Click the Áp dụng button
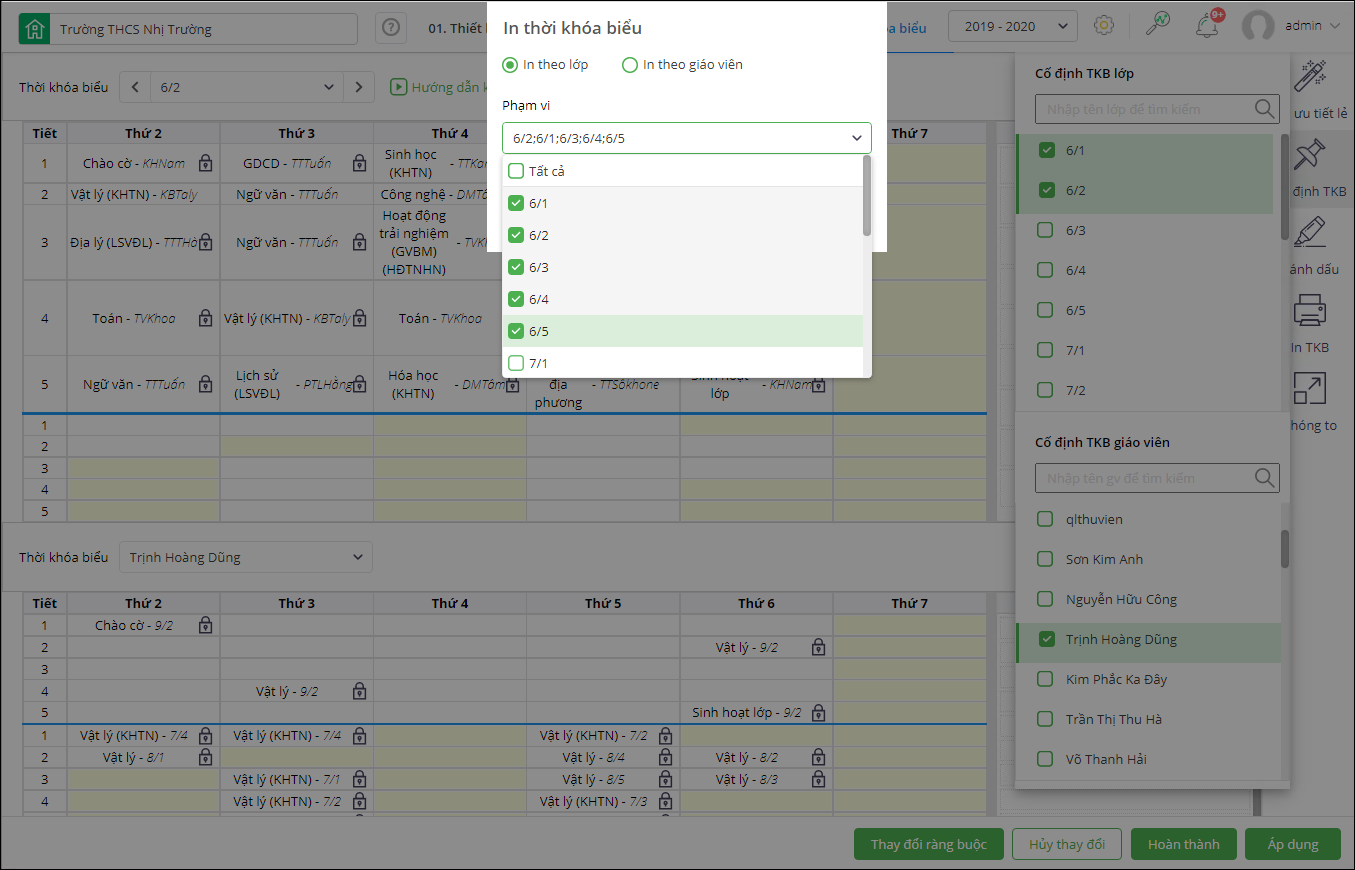Screen dimensions: 1355x870 (1293, 844)
